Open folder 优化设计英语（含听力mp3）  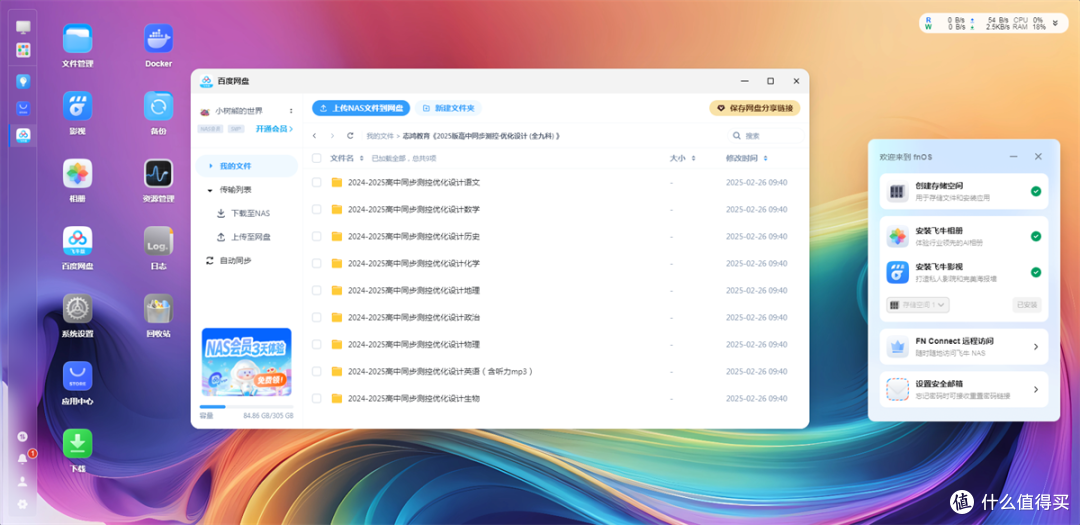pos(440,371)
